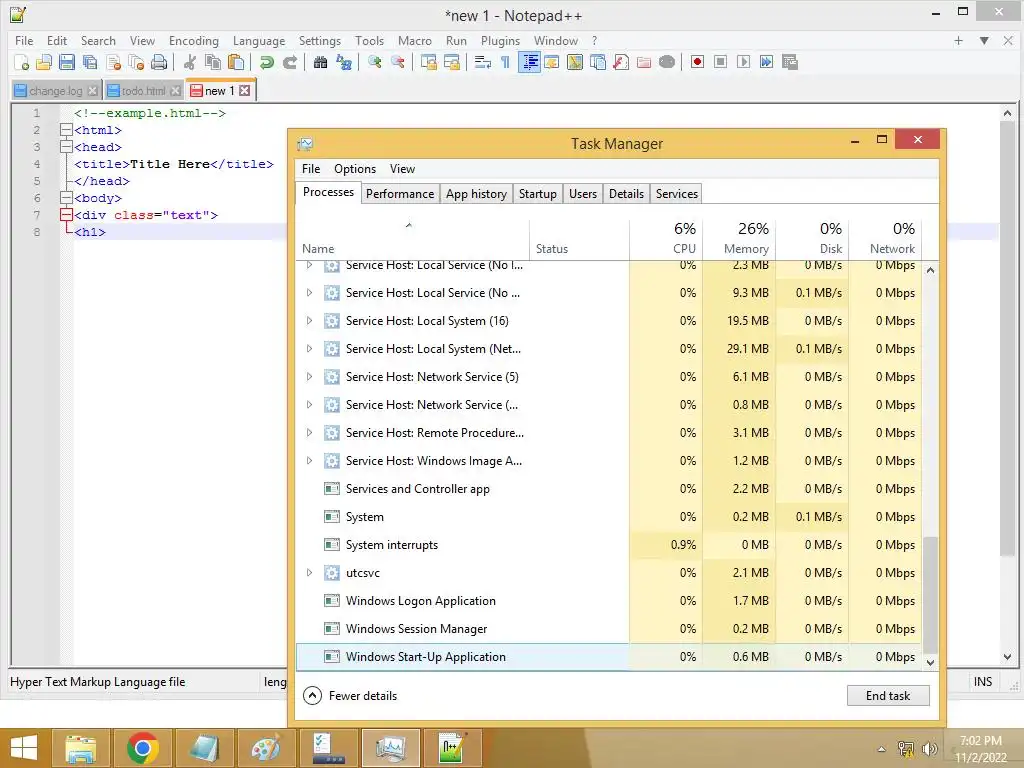Cut selection with the scissors icon
The width and height of the screenshot is (1024, 768).
(x=190, y=62)
